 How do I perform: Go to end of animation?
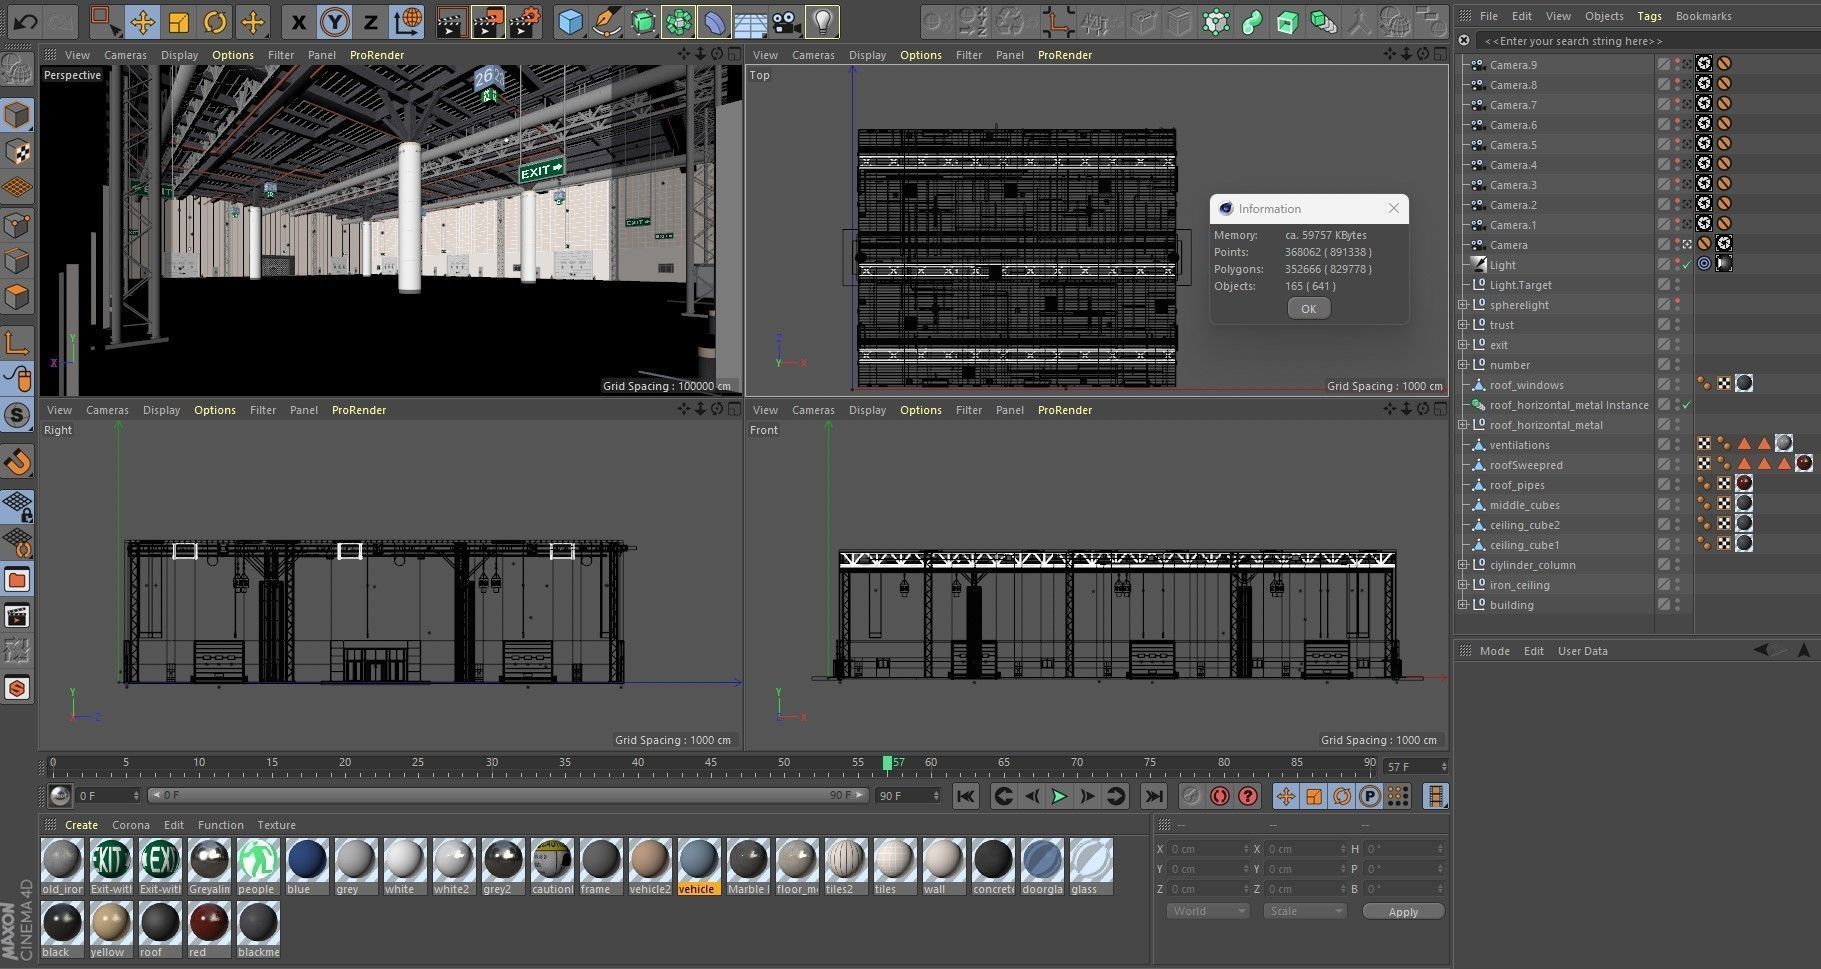(x=1153, y=796)
